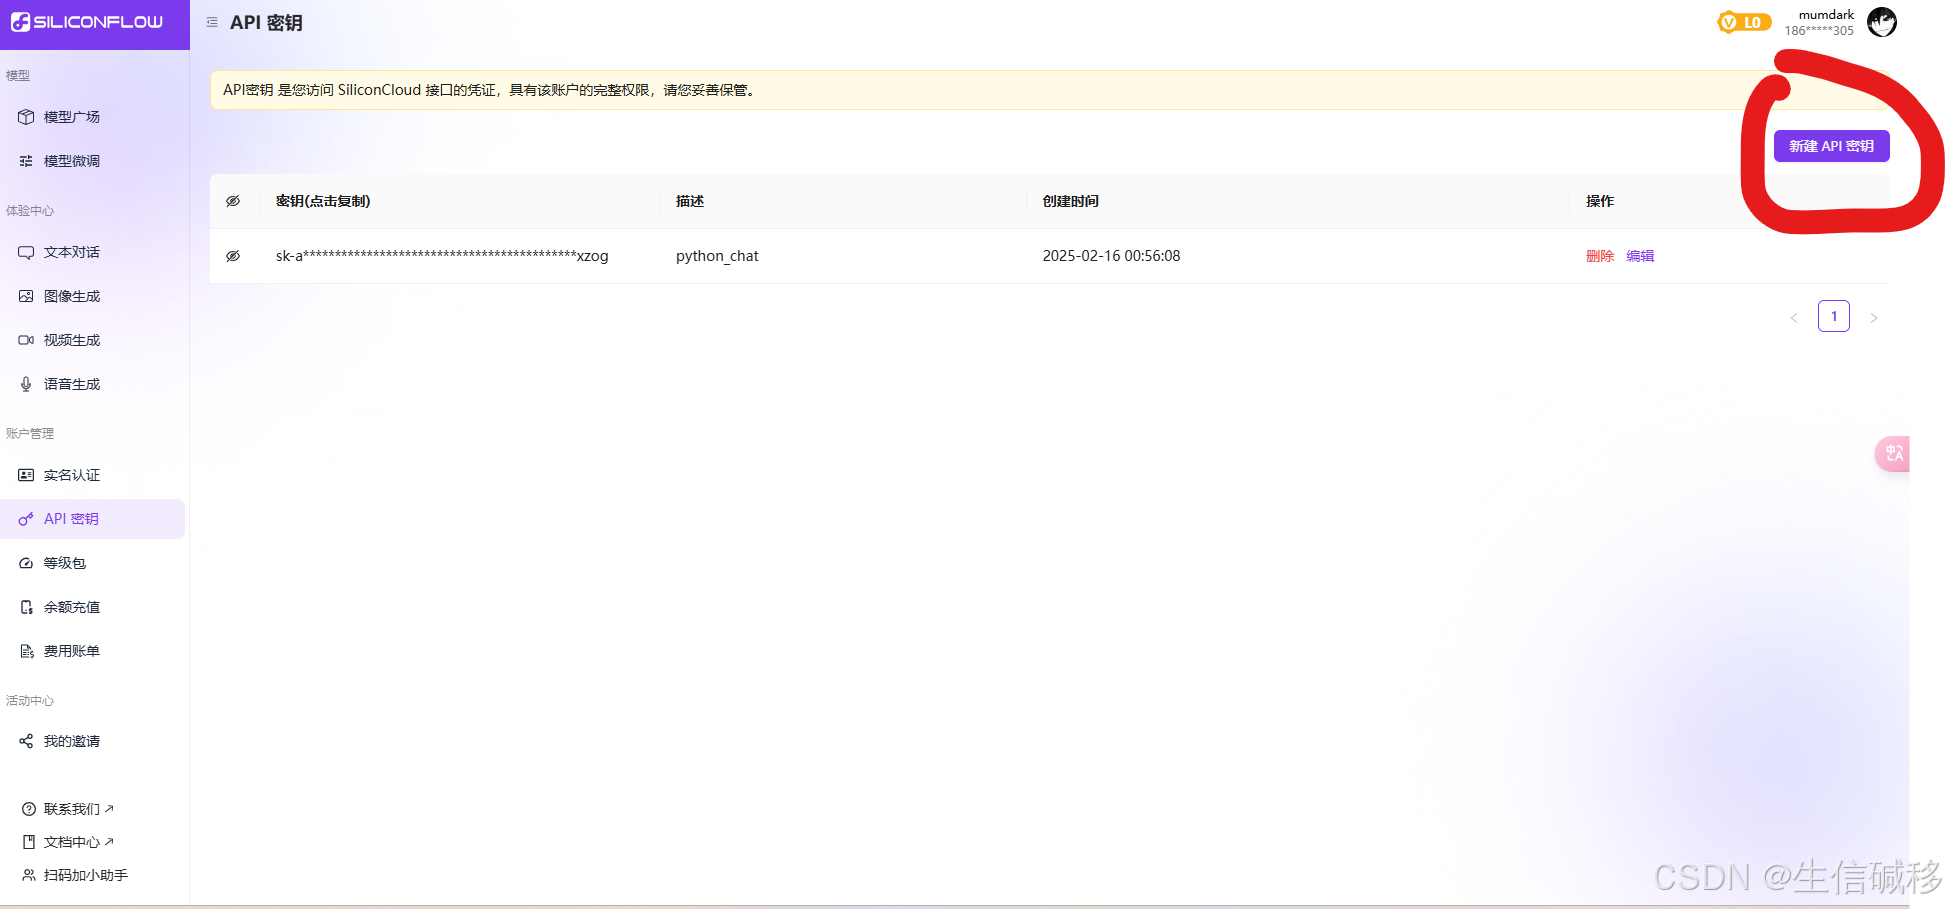Click the 视频生成 camera icon
Image resolution: width=1947 pixels, height=909 pixels.
pos(26,340)
